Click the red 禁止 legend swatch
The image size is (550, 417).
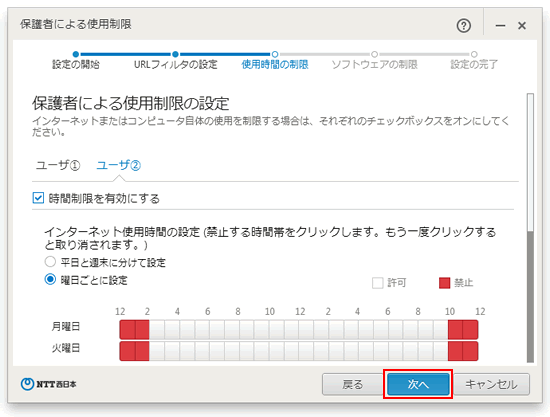444,283
